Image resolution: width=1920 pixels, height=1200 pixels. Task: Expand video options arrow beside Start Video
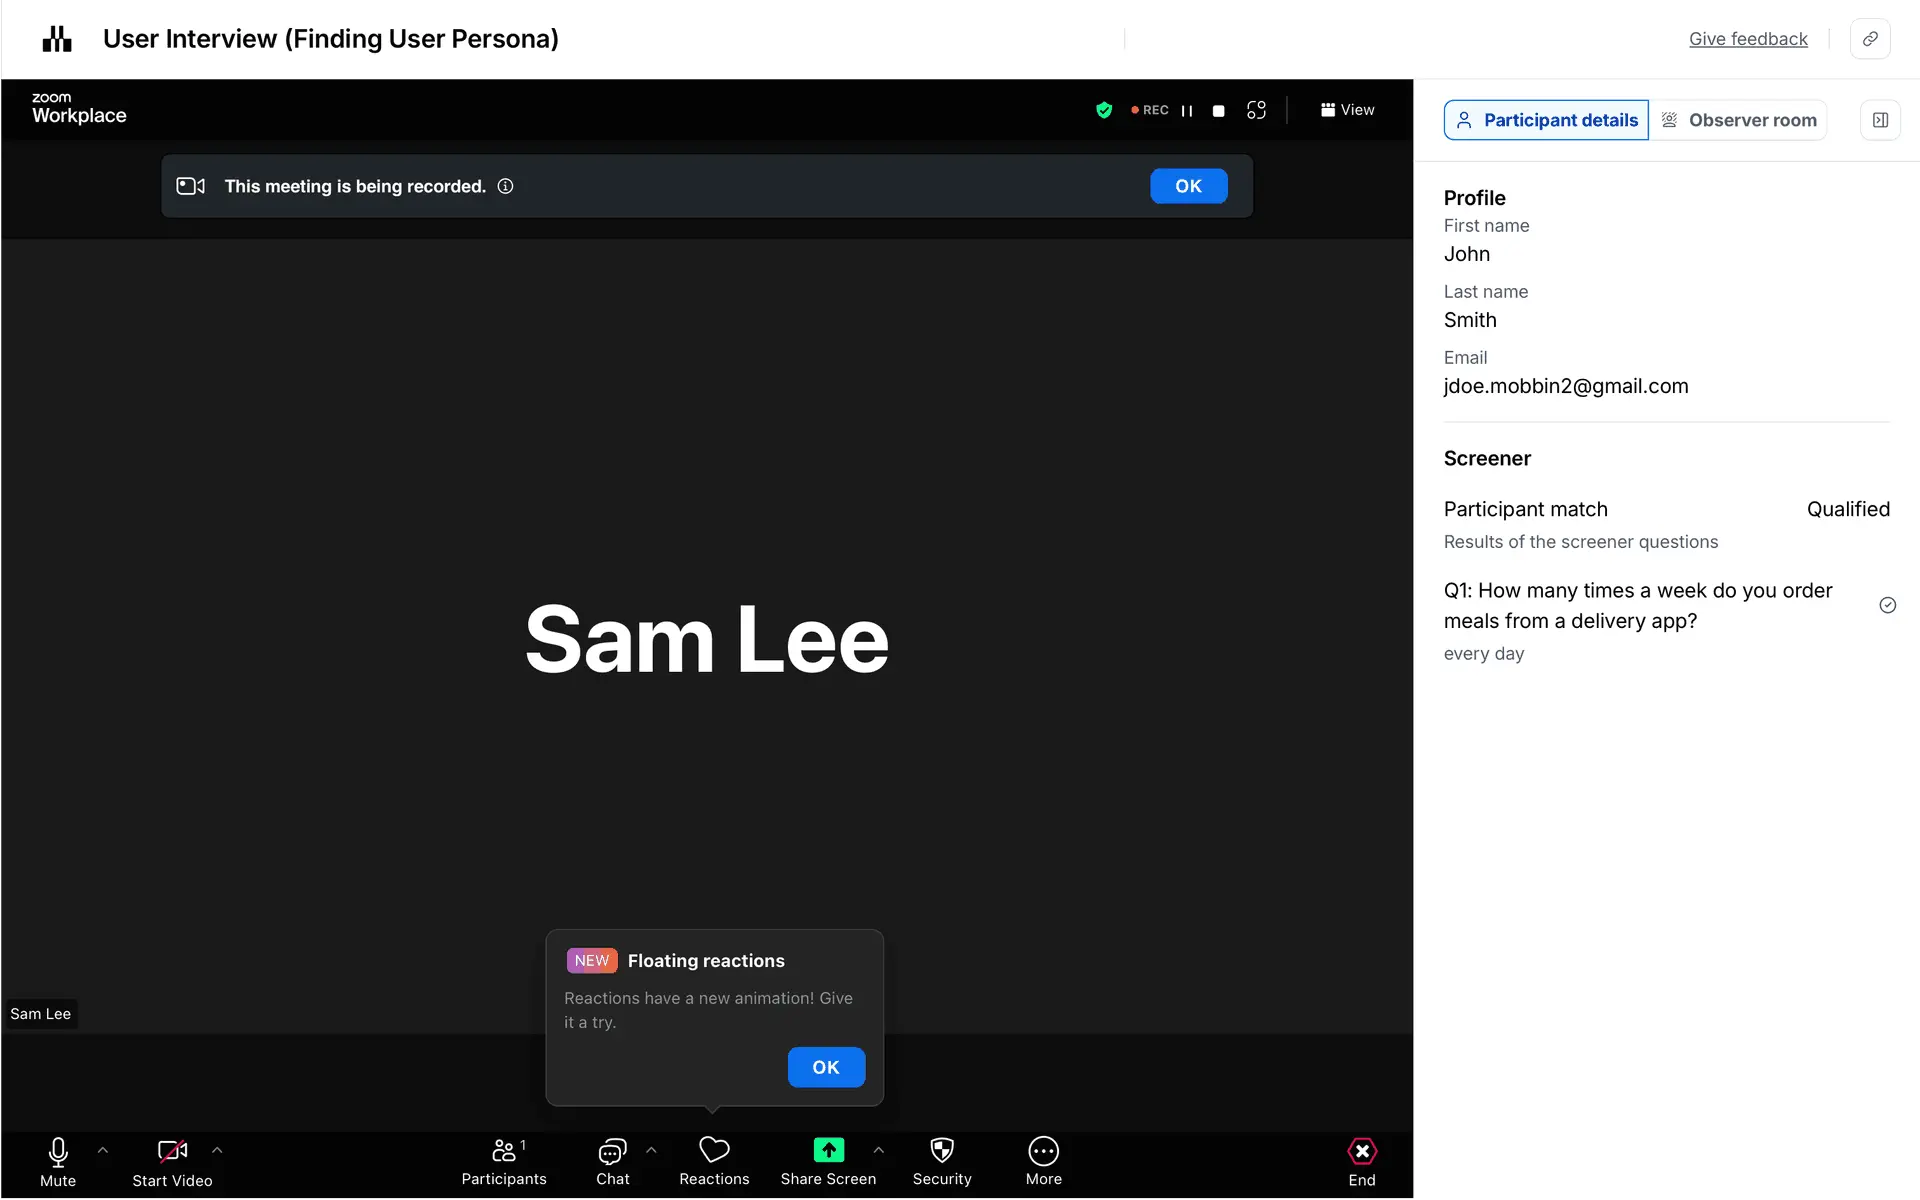pyautogui.click(x=217, y=1151)
